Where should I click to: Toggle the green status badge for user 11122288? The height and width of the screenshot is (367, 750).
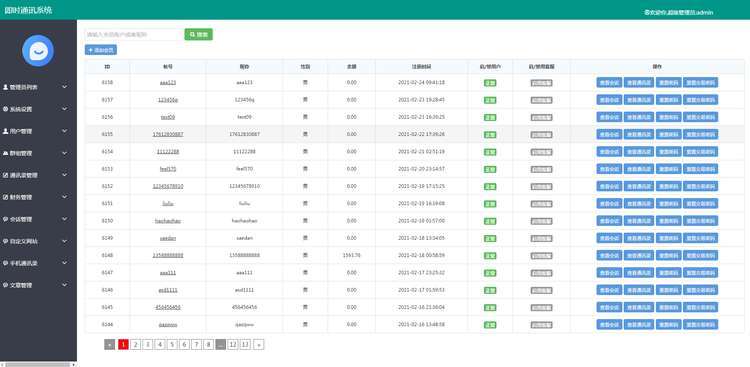click(490, 152)
